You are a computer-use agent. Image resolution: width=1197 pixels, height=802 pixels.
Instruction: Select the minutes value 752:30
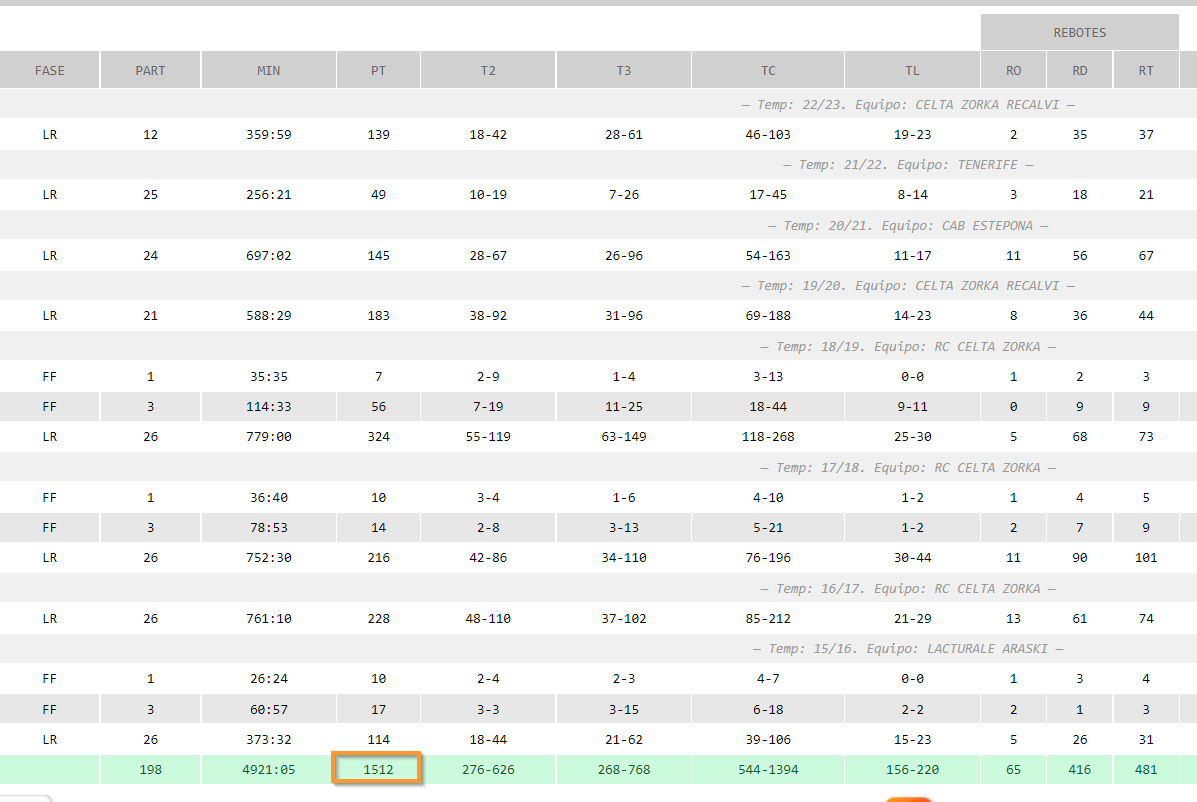tap(269, 558)
